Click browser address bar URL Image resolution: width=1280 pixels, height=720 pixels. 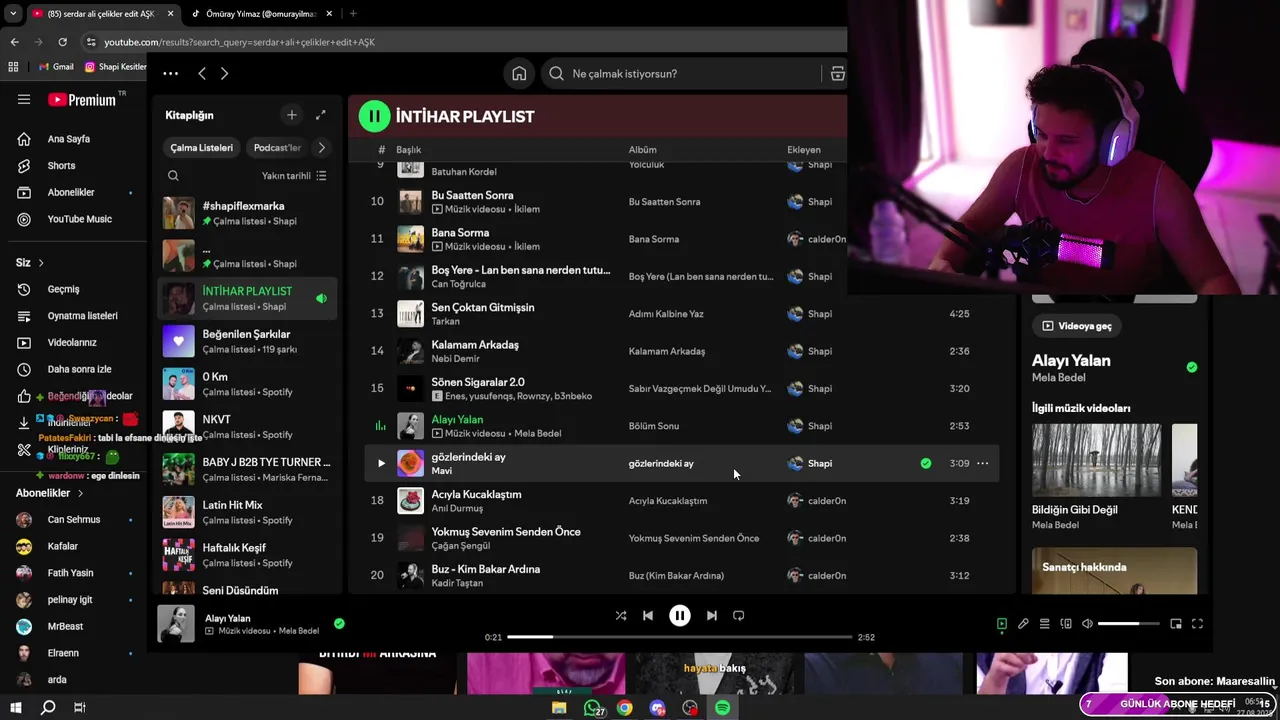(x=240, y=42)
